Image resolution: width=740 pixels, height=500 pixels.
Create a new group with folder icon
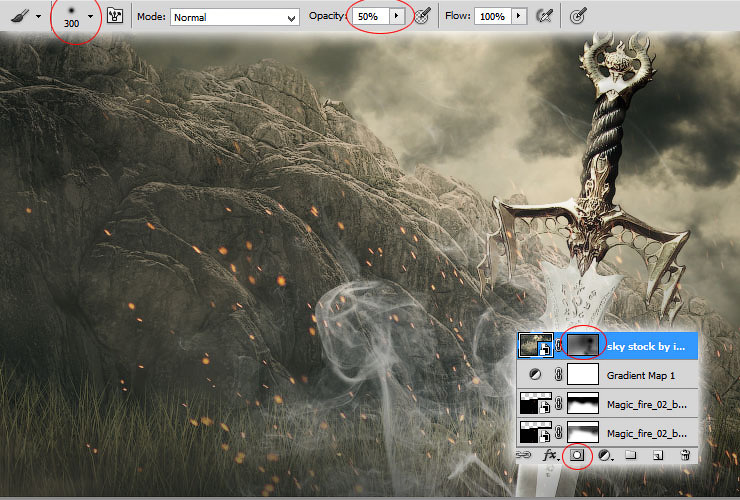[631, 455]
